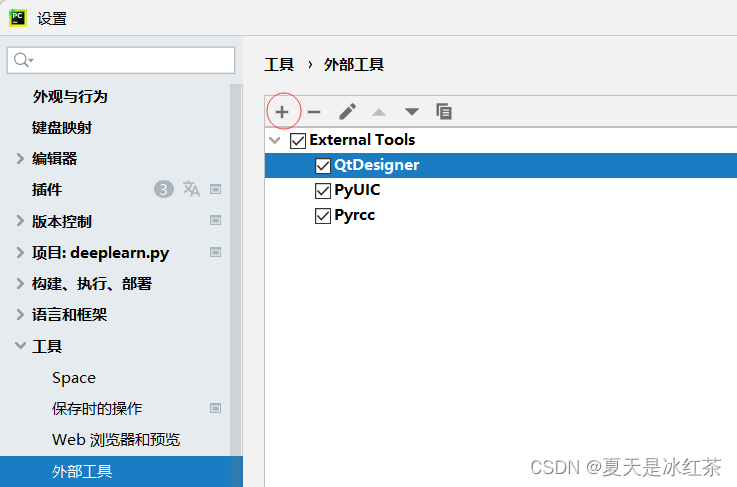
Task: Edit the selected tool with pencil icon
Action: (347, 112)
